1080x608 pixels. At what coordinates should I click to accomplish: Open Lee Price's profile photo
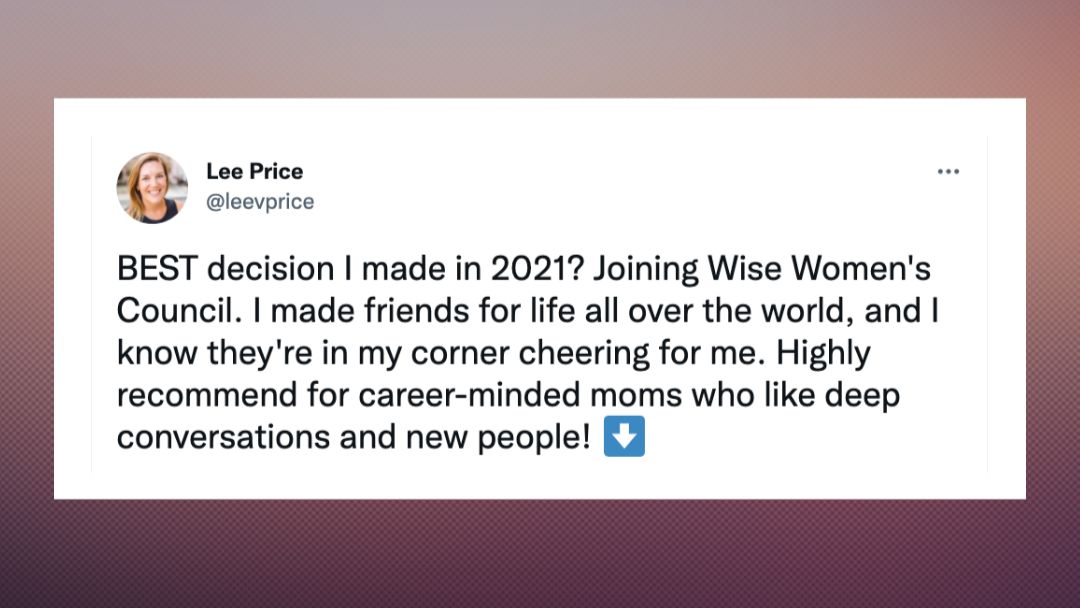coord(152,188)
